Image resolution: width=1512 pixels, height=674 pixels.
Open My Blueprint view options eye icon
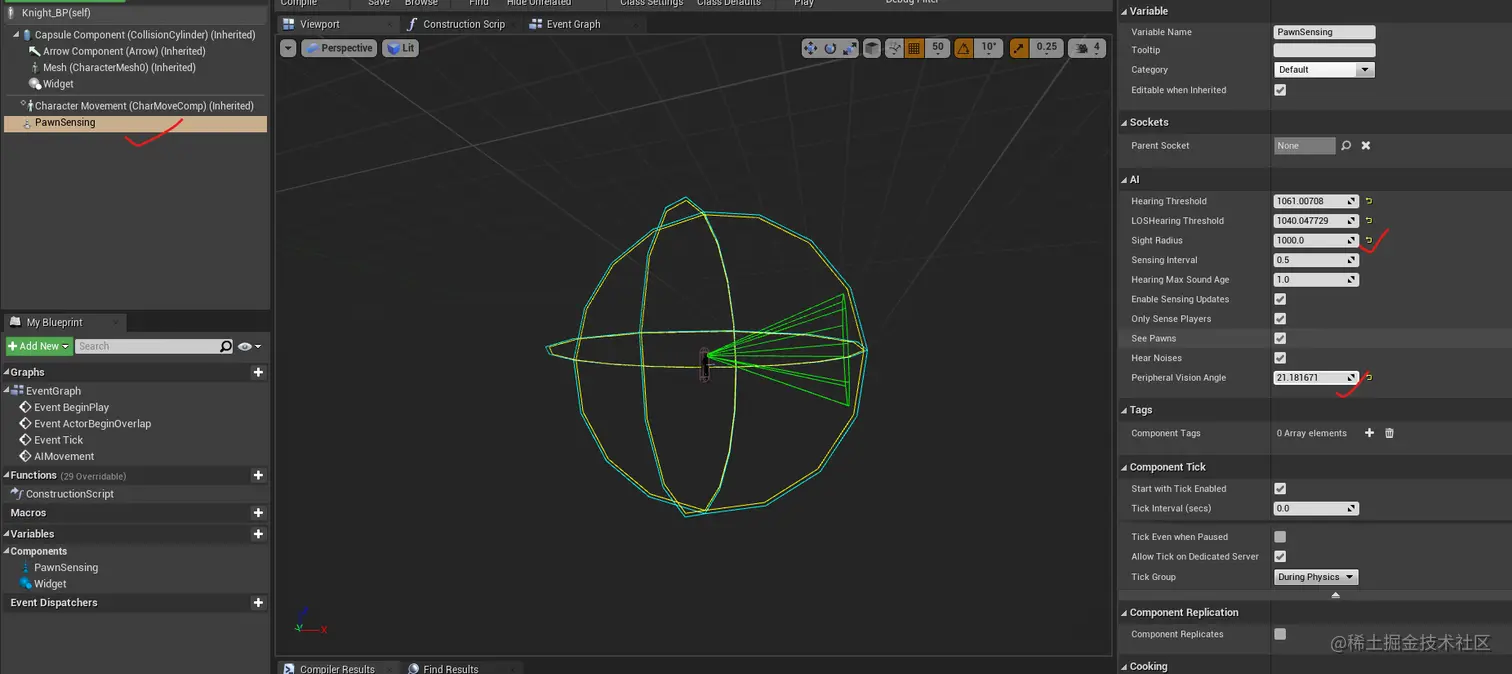click(x=250, y=346)
